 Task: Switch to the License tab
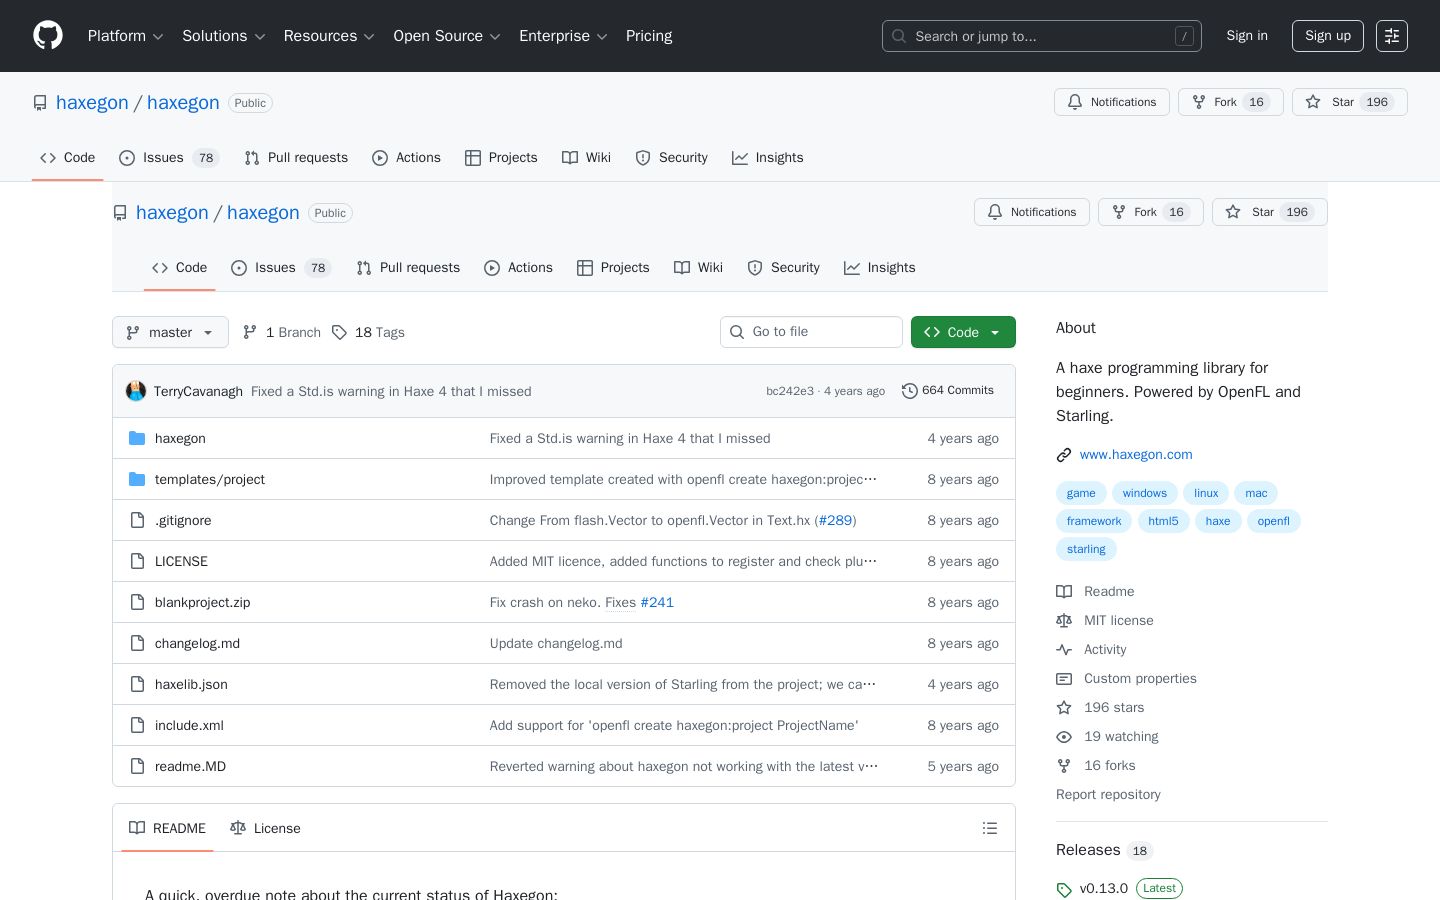265,828
